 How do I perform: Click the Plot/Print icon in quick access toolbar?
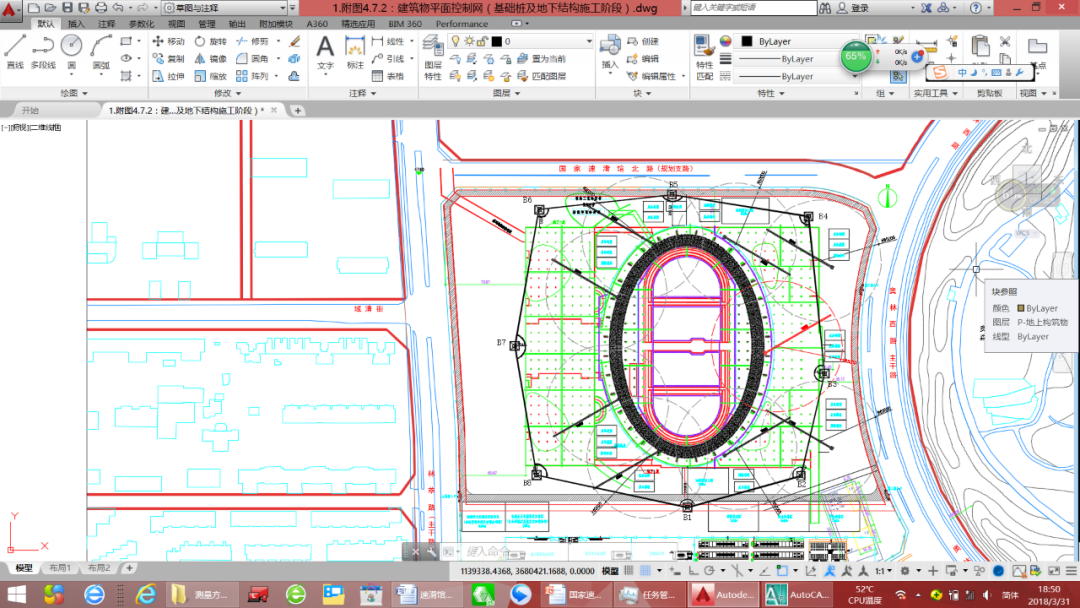pyautogui.click(x=101, y=8)
